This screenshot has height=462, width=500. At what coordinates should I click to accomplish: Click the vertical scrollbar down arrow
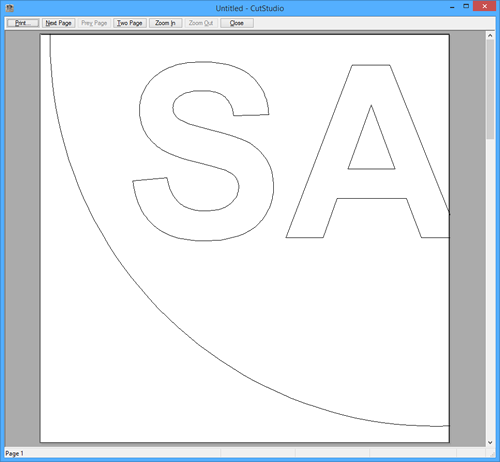(490, 442)
